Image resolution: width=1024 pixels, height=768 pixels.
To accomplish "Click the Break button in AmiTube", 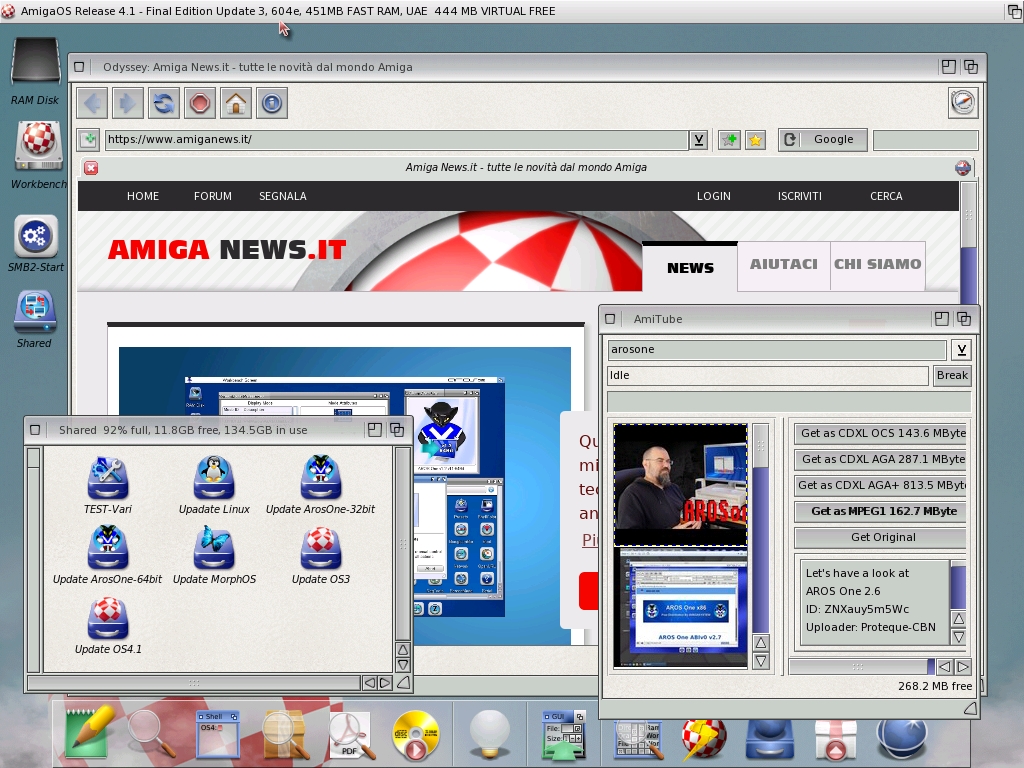I will [952, 376].
